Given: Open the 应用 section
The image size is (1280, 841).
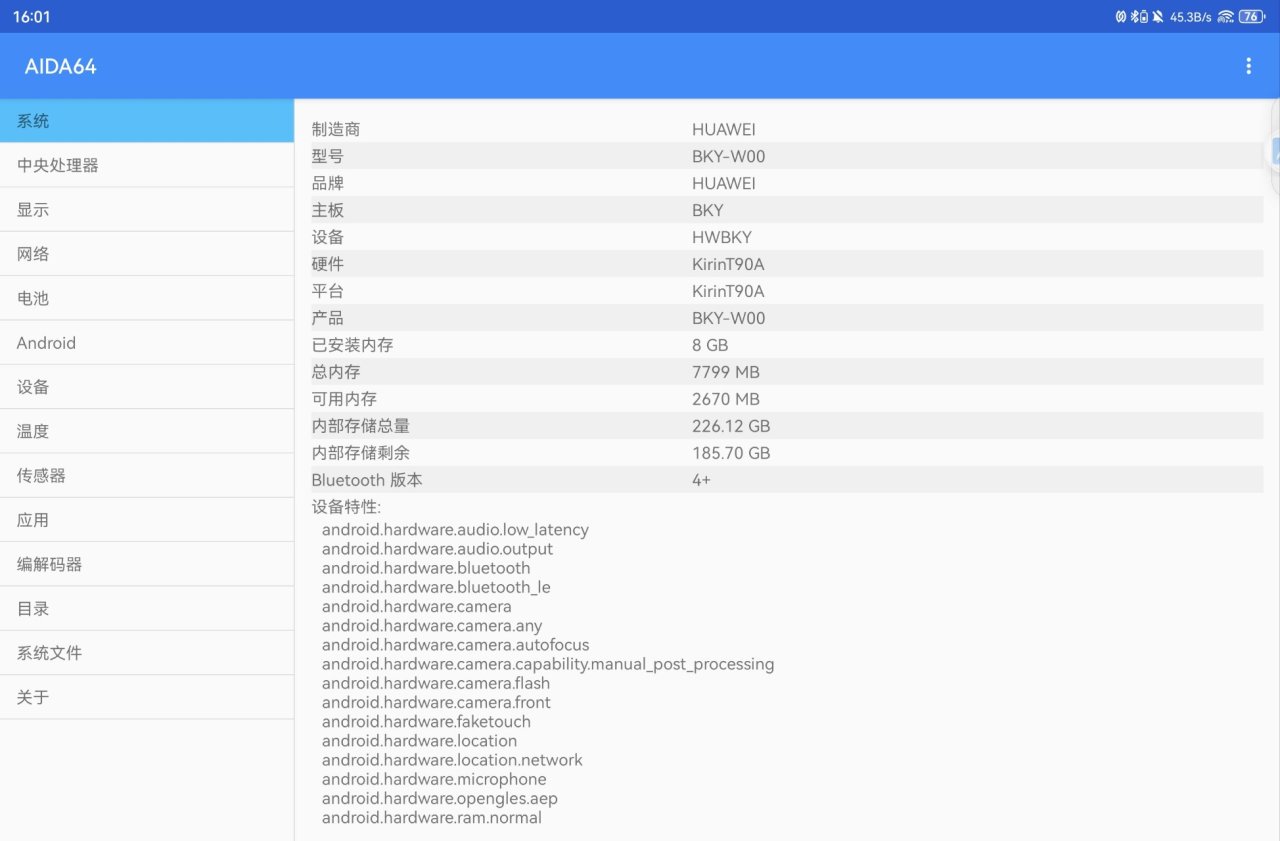Looking at the screenshot, I should pos(147,520).
